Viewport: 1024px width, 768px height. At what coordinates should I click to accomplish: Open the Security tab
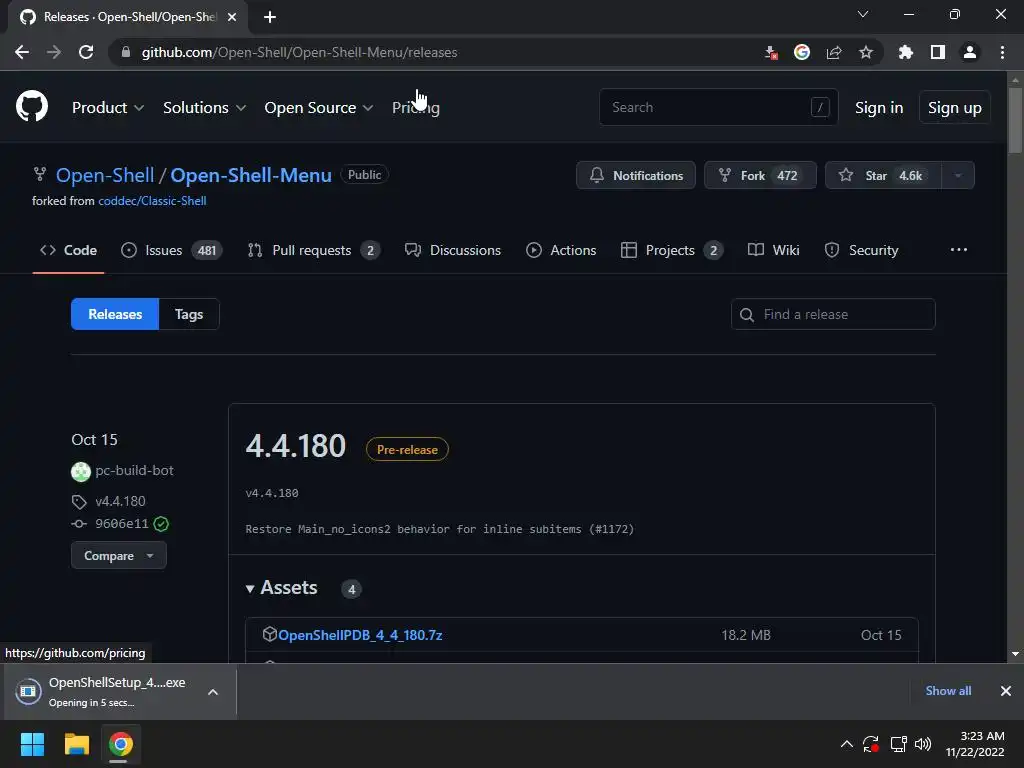coord(861,250)
